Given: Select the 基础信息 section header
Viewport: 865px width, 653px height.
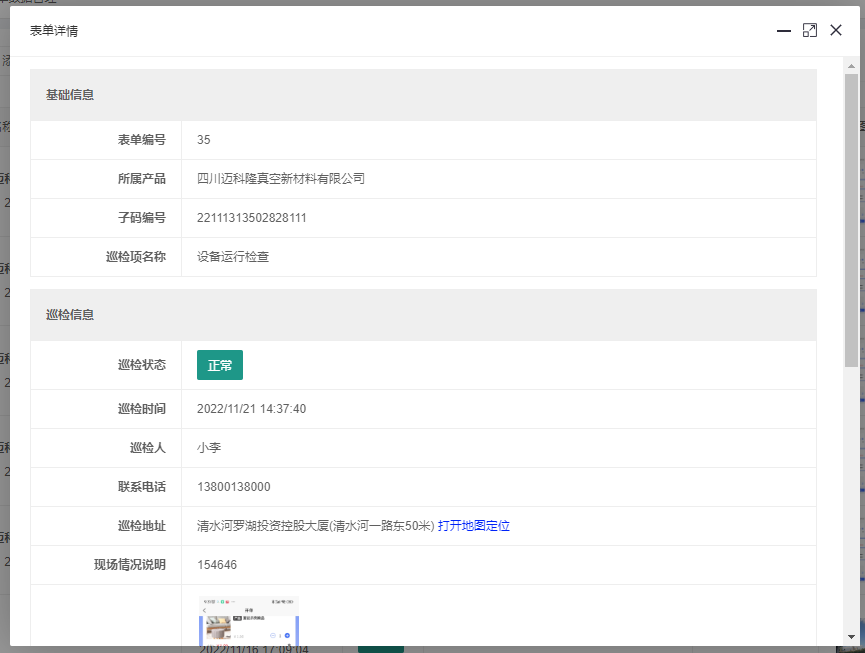Looking at the screenshot, I should click(70, 95).
